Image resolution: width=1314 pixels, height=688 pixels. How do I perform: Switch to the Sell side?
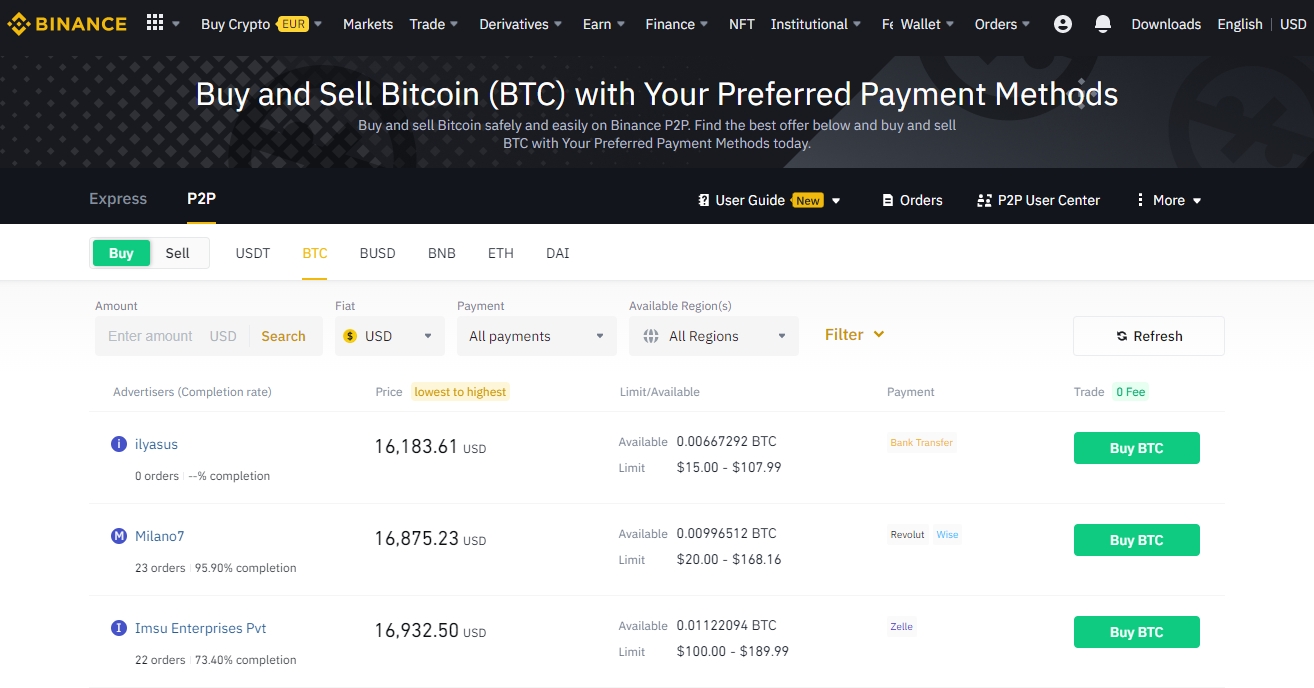coord(178,253)
